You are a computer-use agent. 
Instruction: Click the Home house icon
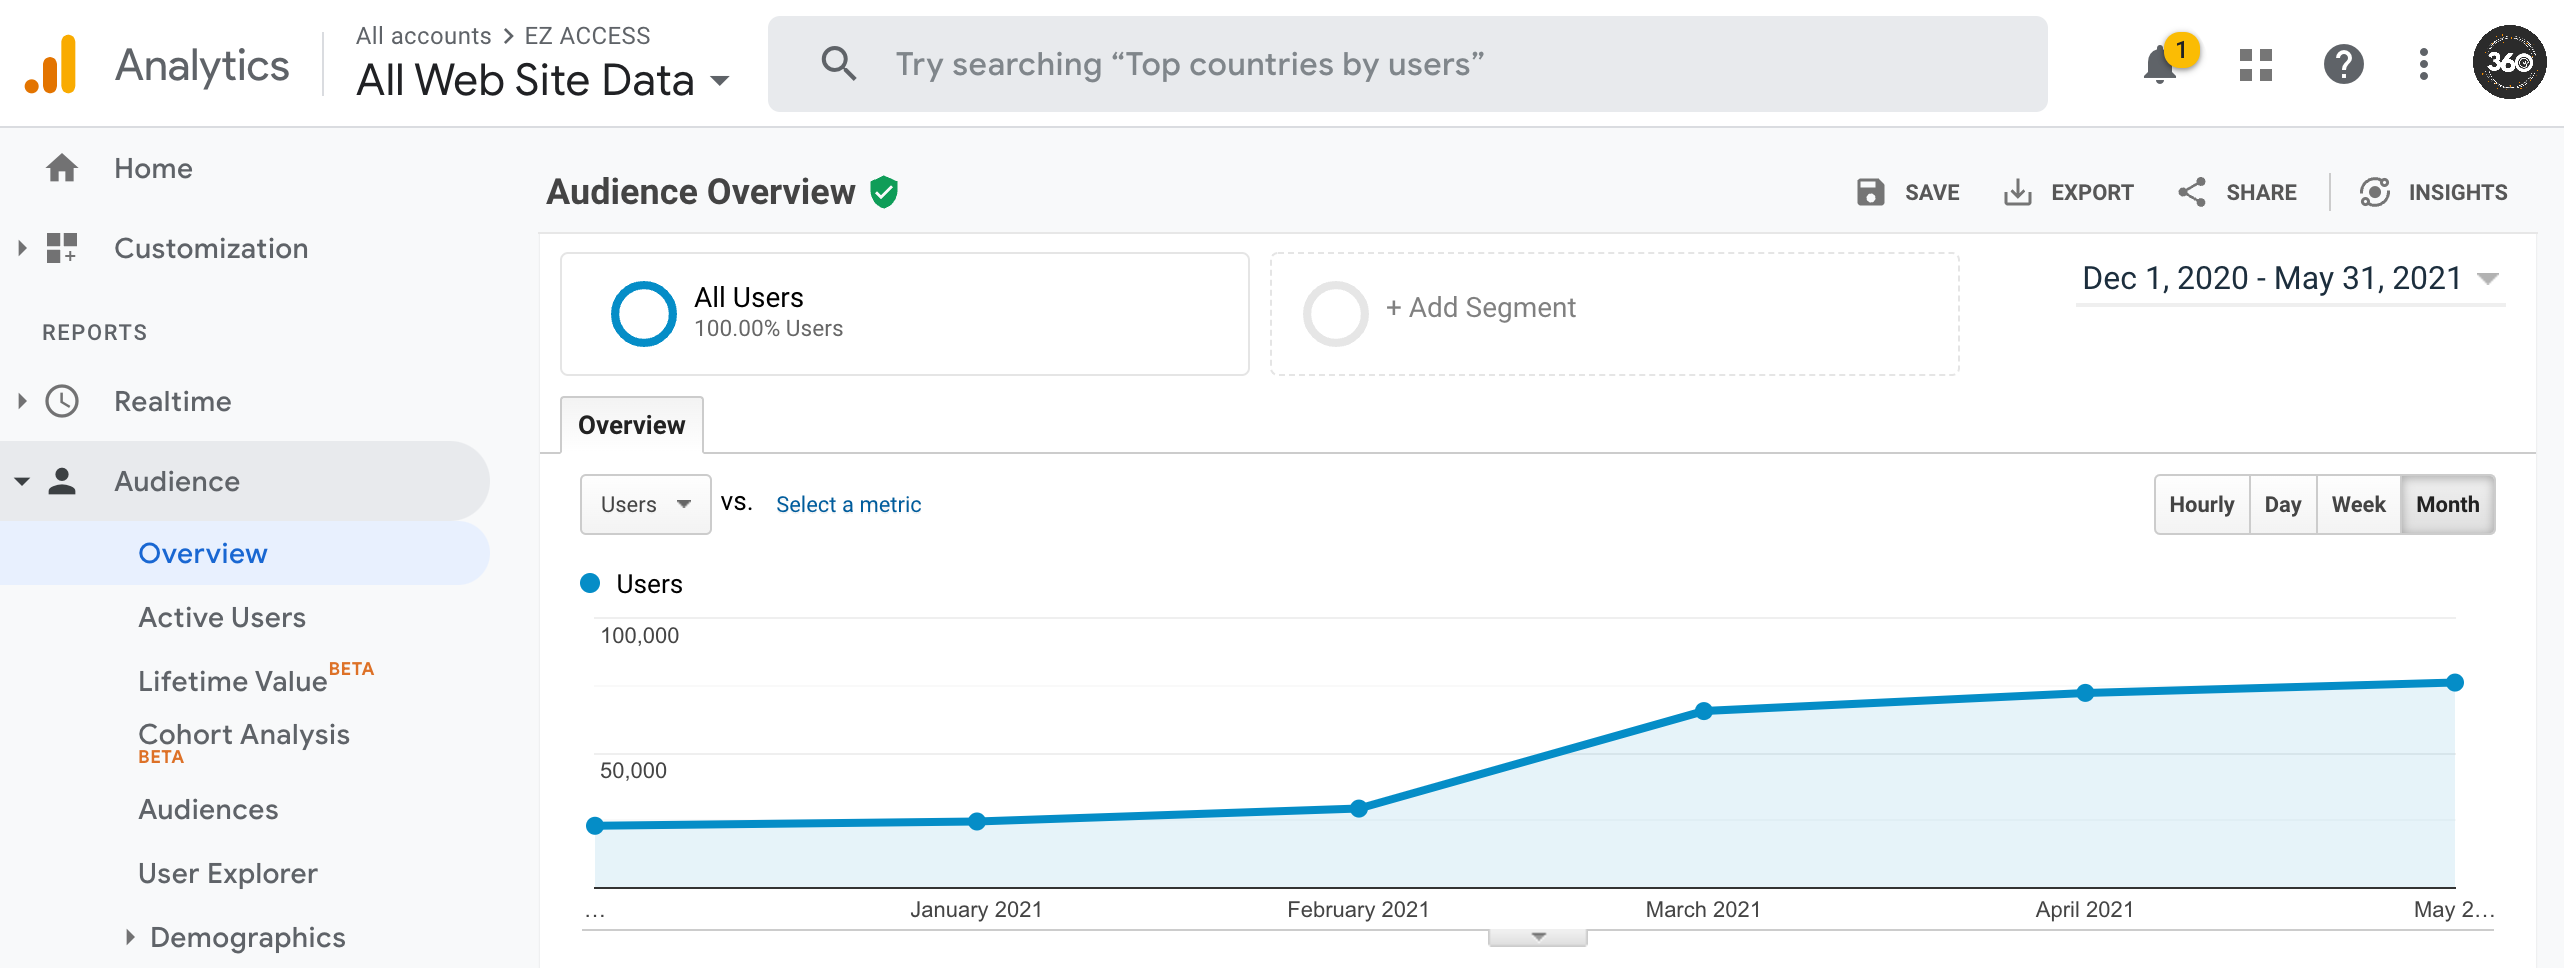[62, 168]
